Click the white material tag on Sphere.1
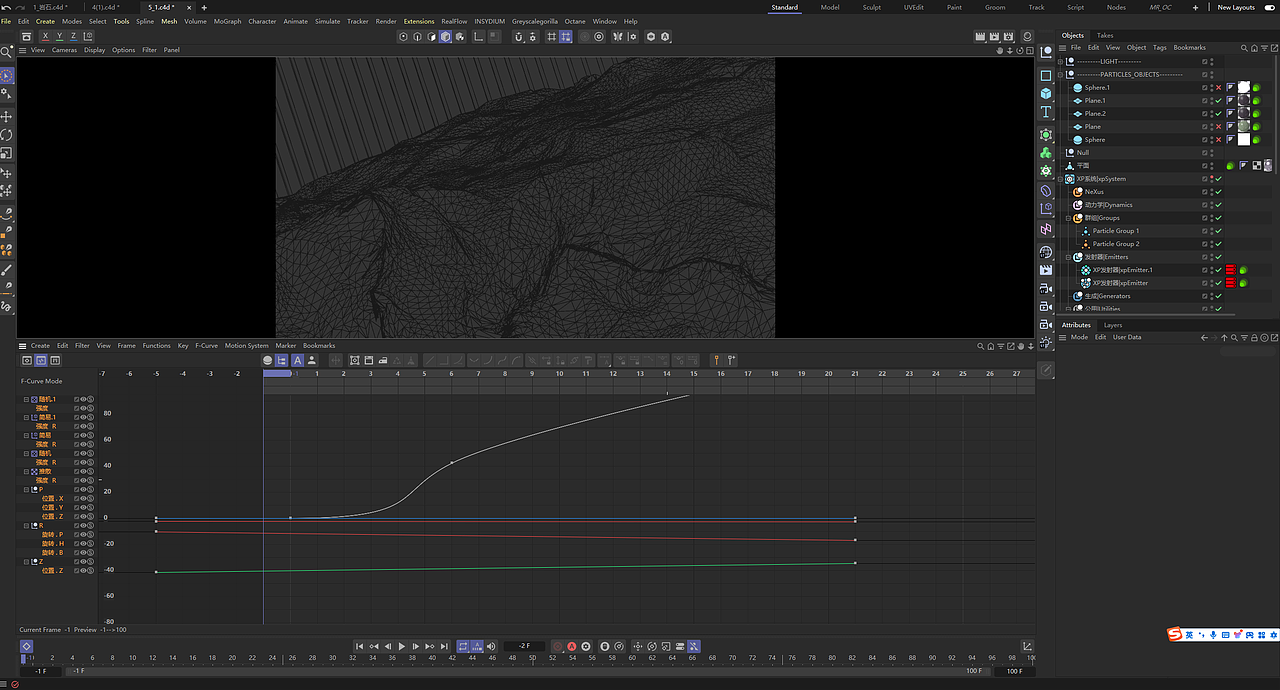 click(1243, 87)
